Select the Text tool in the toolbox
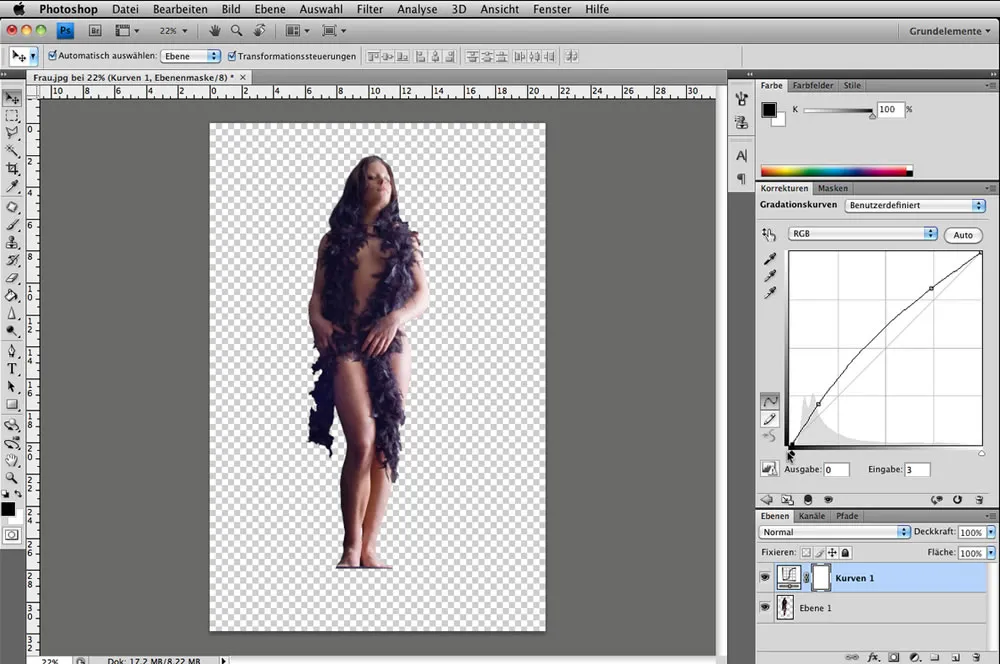 click(x=12, y=369)
